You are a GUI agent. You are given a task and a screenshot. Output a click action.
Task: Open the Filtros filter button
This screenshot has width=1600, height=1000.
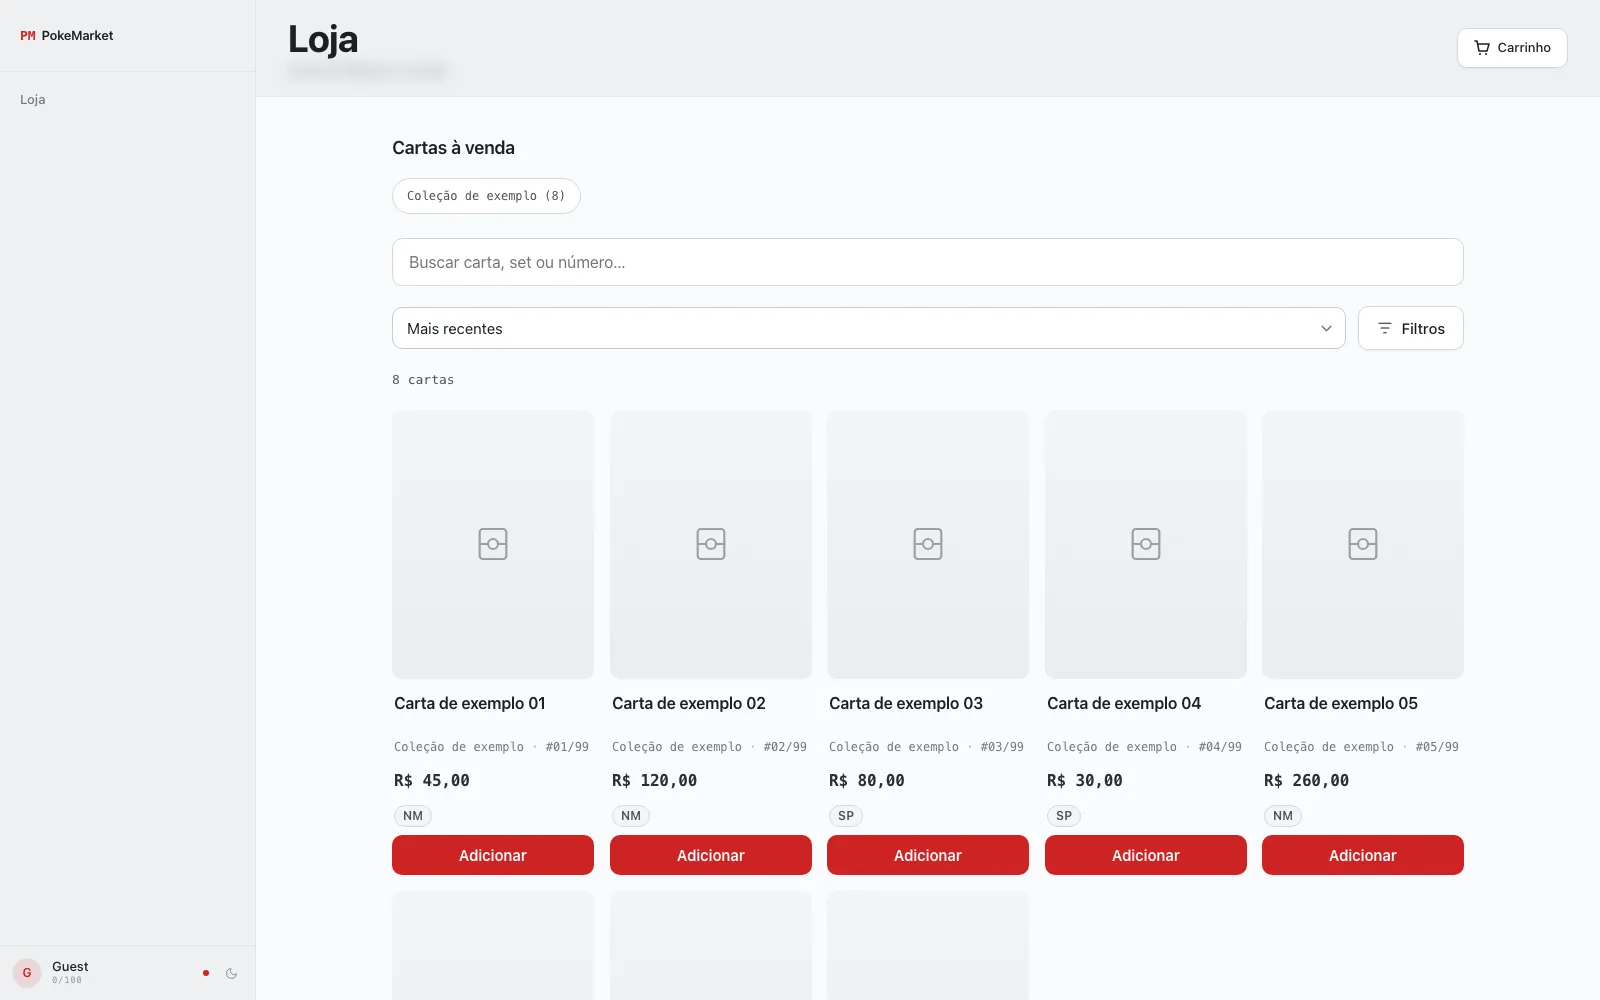[1410, 328]
